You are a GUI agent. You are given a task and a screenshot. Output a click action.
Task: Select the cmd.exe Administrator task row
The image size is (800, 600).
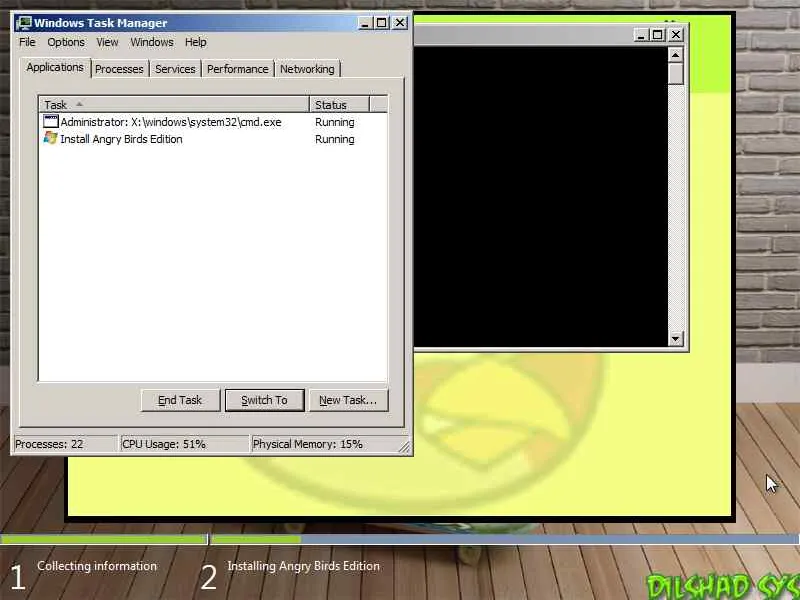click(213, 122)
